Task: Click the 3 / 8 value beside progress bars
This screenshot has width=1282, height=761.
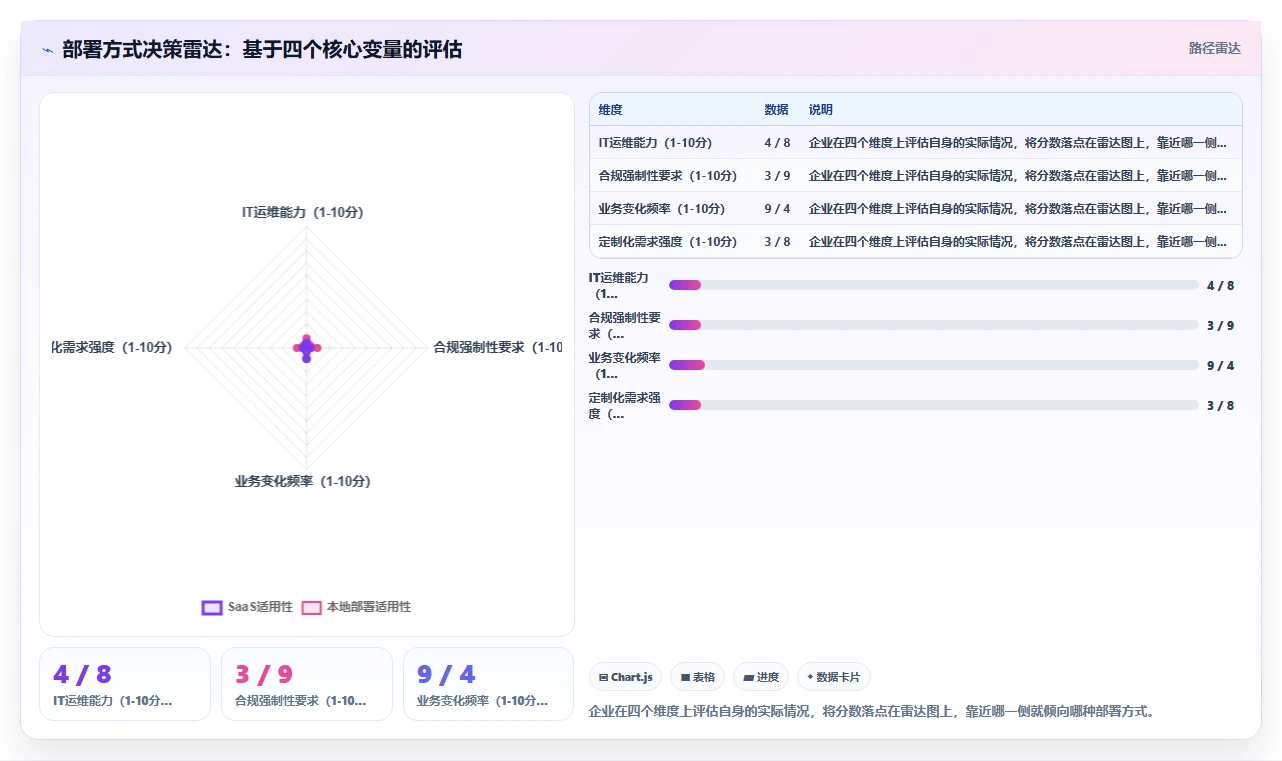Action: 1220,405
